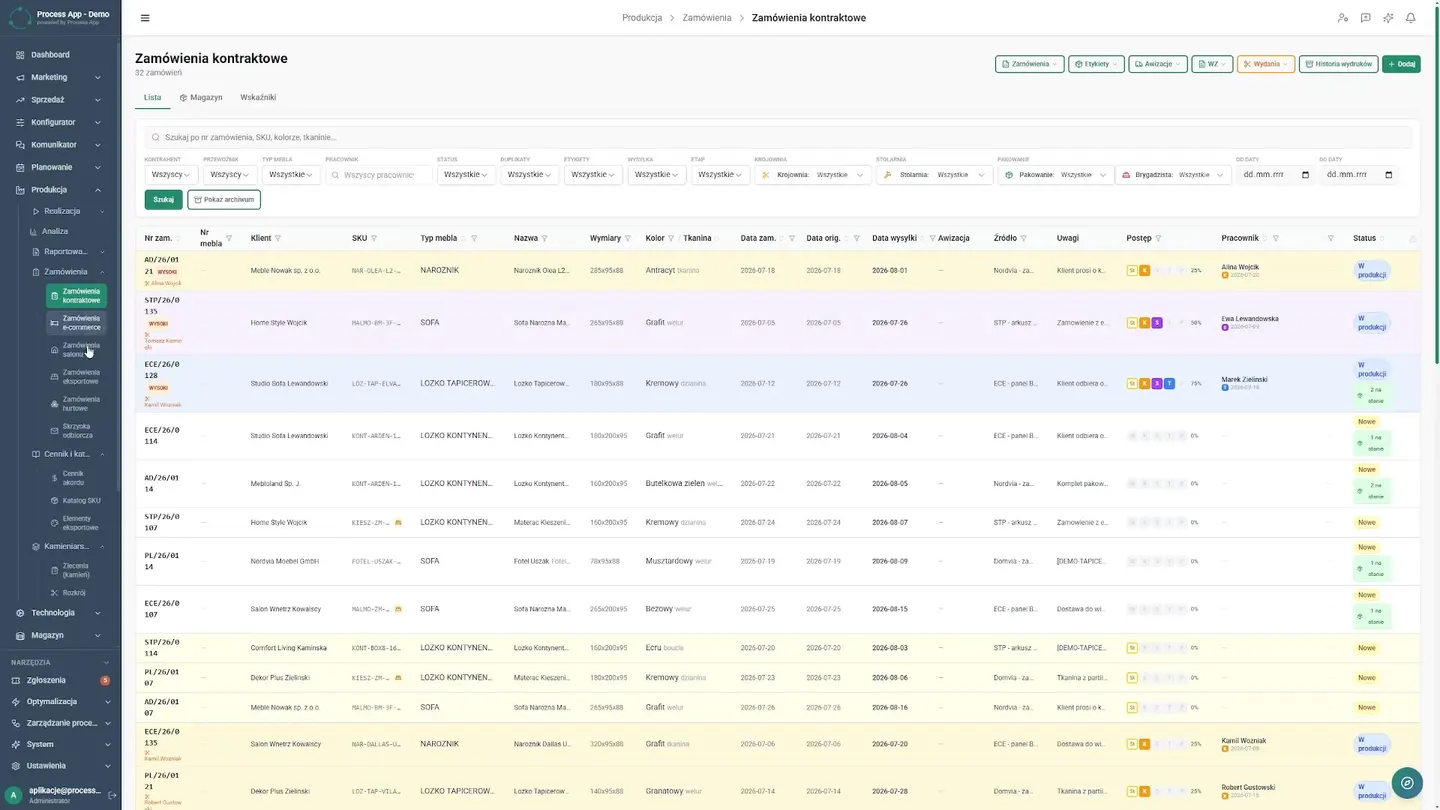Open the Etykiety filter dropdown
This screenshot has height=810, width=1440.
tap(593, 175)
